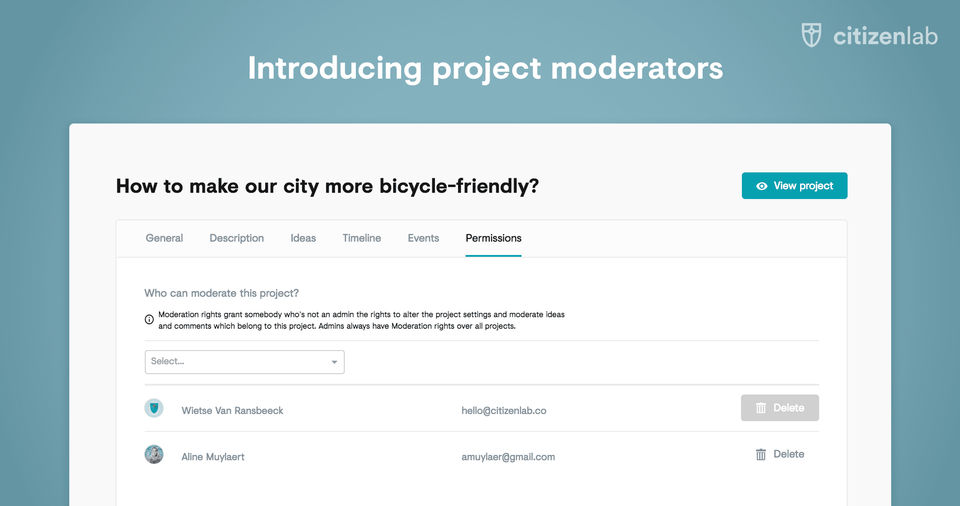Click the amuylaer@gmail.com email address
Viewport: 960px width, 506px height.
tap(508, 457)
